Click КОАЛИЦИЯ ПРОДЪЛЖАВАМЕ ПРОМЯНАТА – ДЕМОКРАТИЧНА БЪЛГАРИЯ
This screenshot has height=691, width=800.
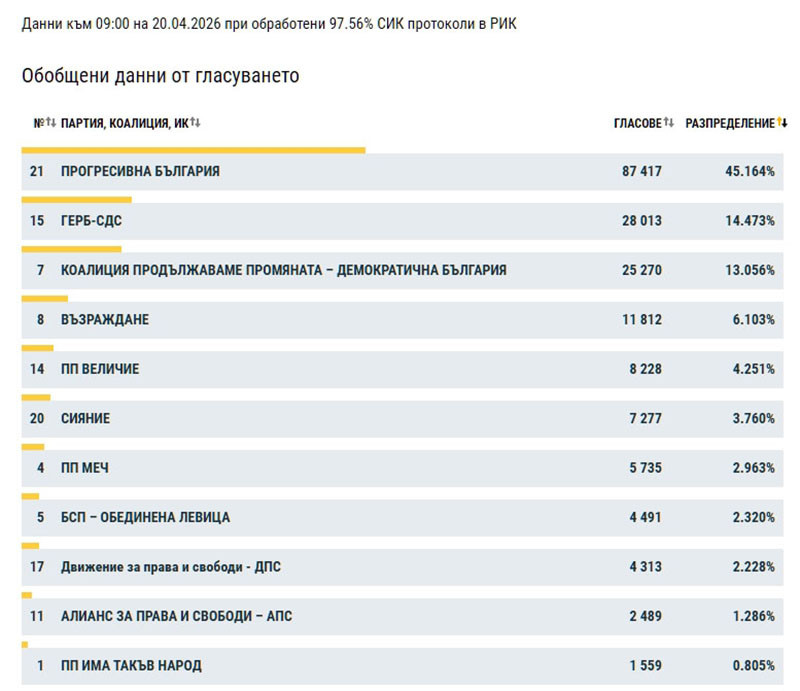[x=283, y=270]
